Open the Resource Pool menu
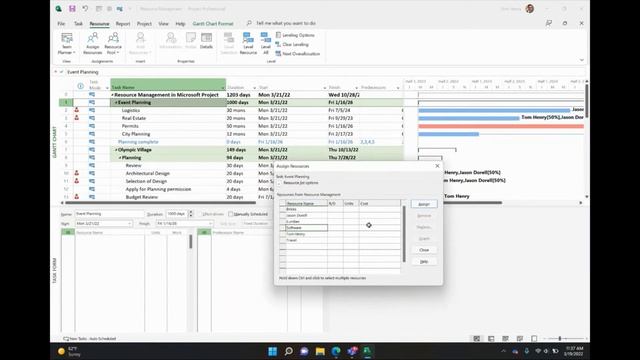The image size is (640, 360). click(113, 44)
